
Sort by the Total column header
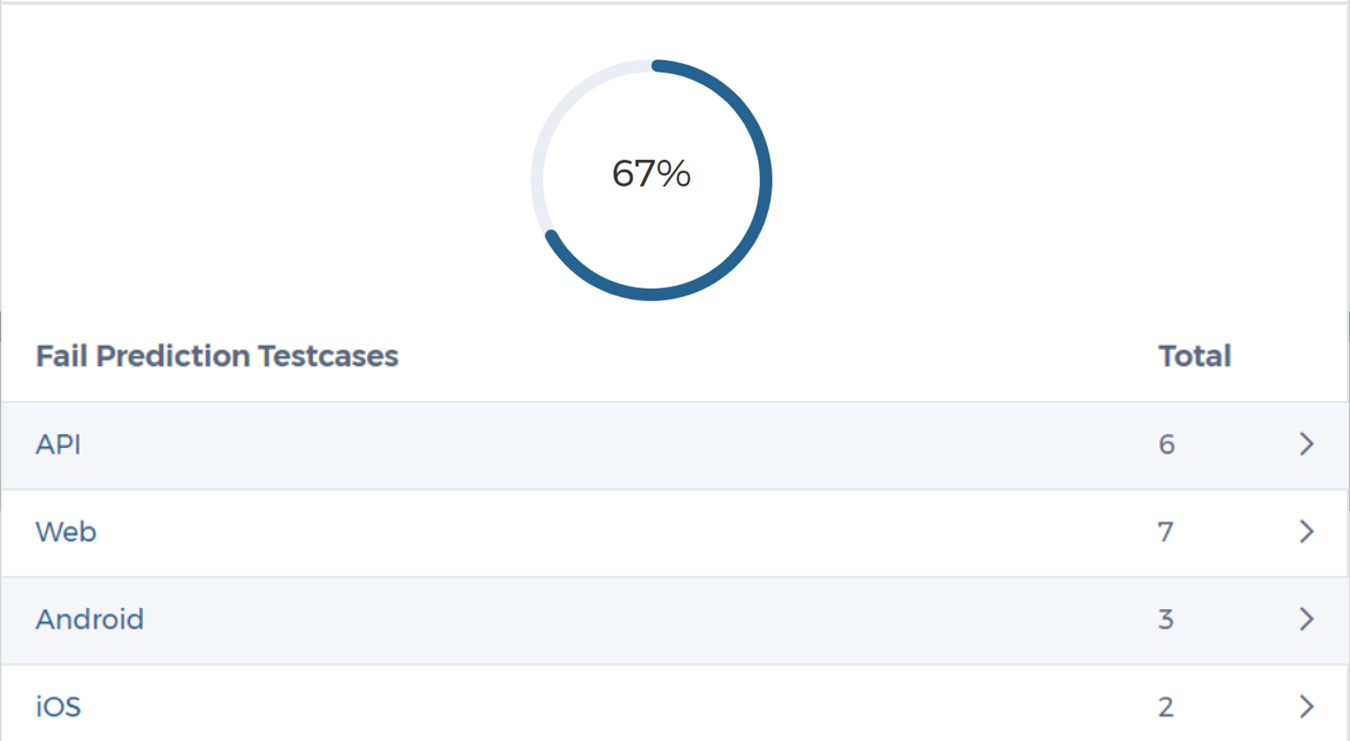click(1194, 356)
